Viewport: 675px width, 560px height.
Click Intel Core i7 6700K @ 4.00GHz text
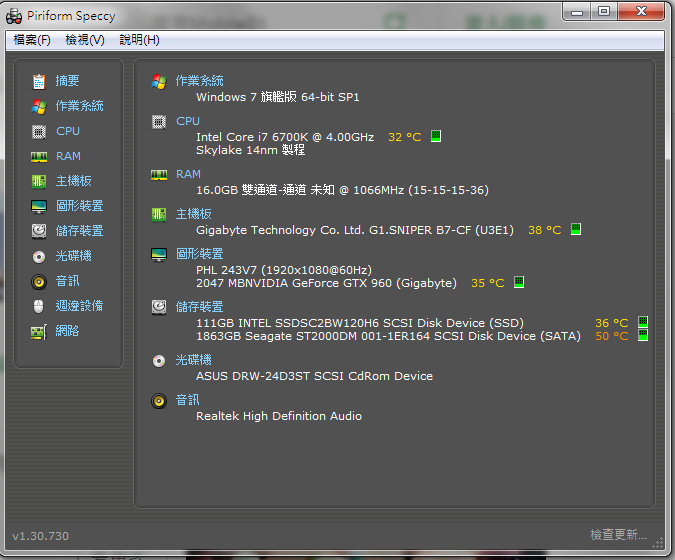point(285,137)
